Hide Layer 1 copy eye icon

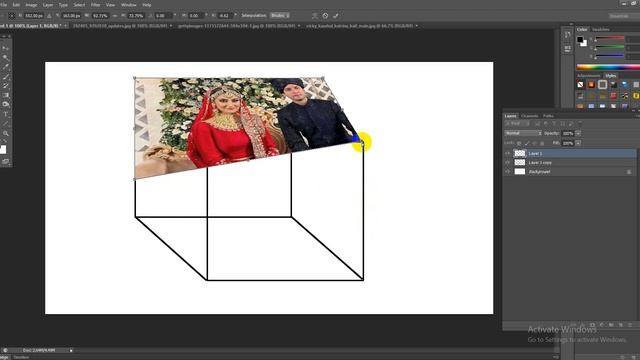pyautogui.click(x=508, y=162)
